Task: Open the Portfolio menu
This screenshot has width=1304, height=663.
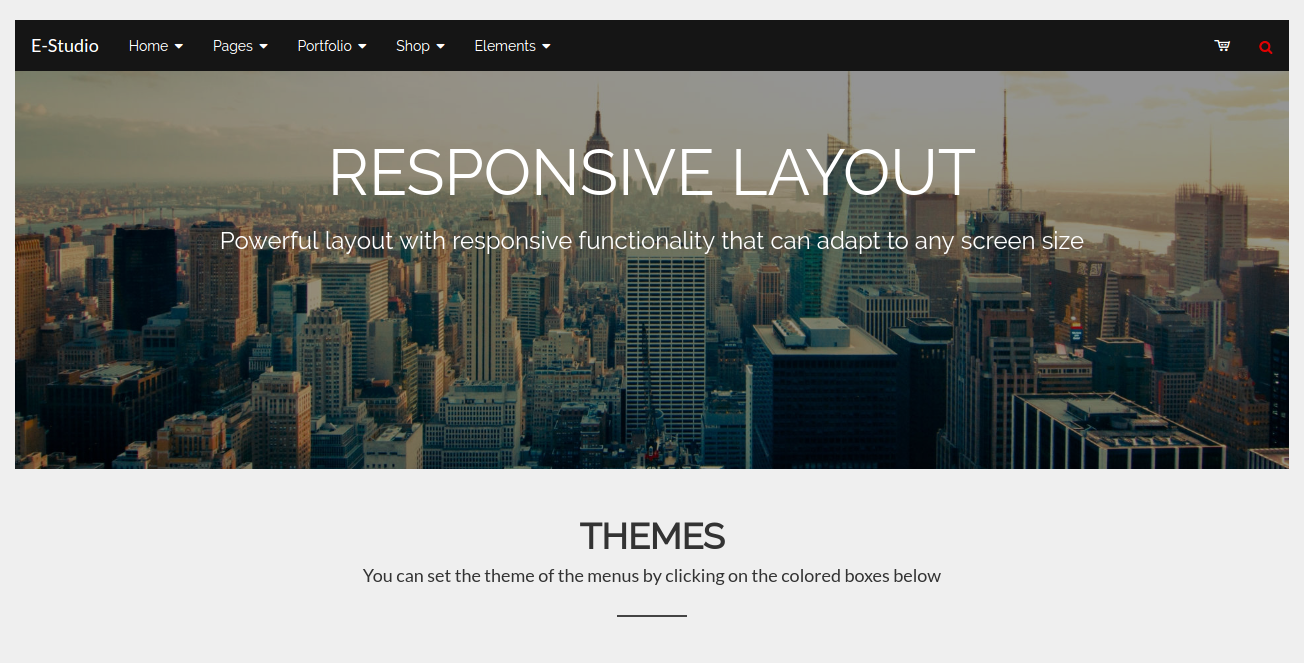Action: tap(332, 46)
